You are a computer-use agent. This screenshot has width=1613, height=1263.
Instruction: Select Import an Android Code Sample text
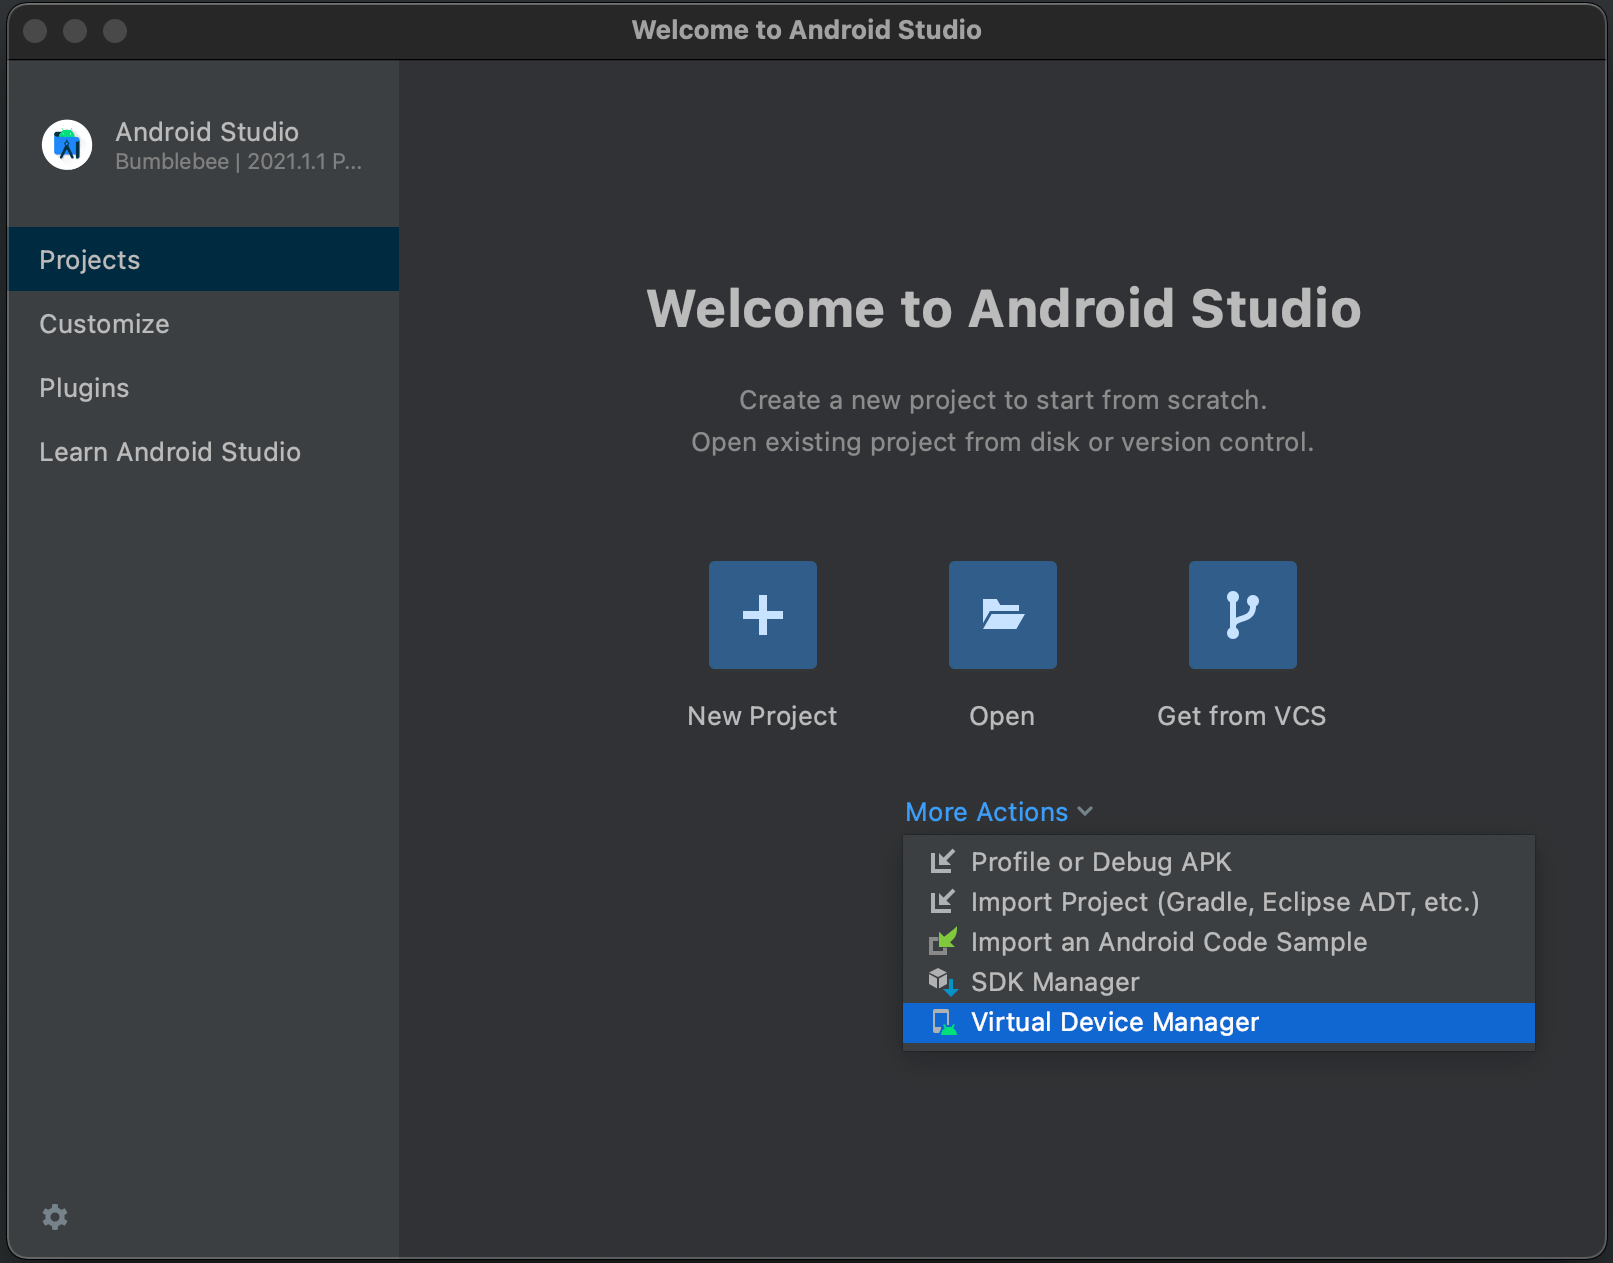coord(1169,942)
